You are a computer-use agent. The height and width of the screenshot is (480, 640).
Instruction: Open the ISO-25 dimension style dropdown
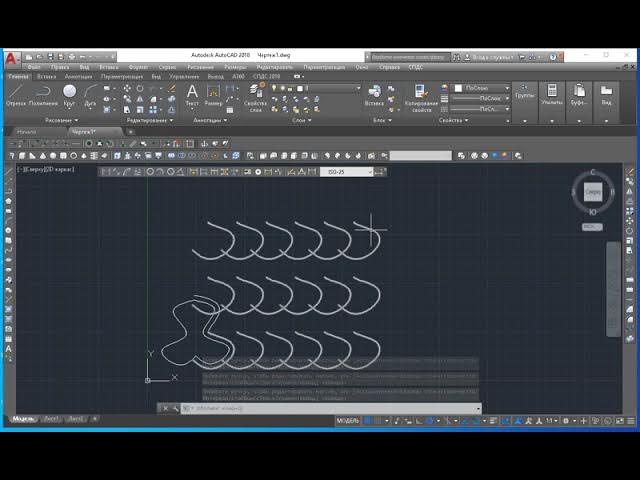pyautogui.click(x=347, y=172)
